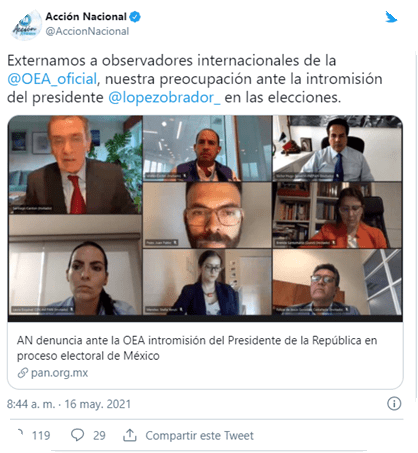Select Compartir este Tweet
Image resolution: width=418 pixels, height=453 pixels.
199,435
